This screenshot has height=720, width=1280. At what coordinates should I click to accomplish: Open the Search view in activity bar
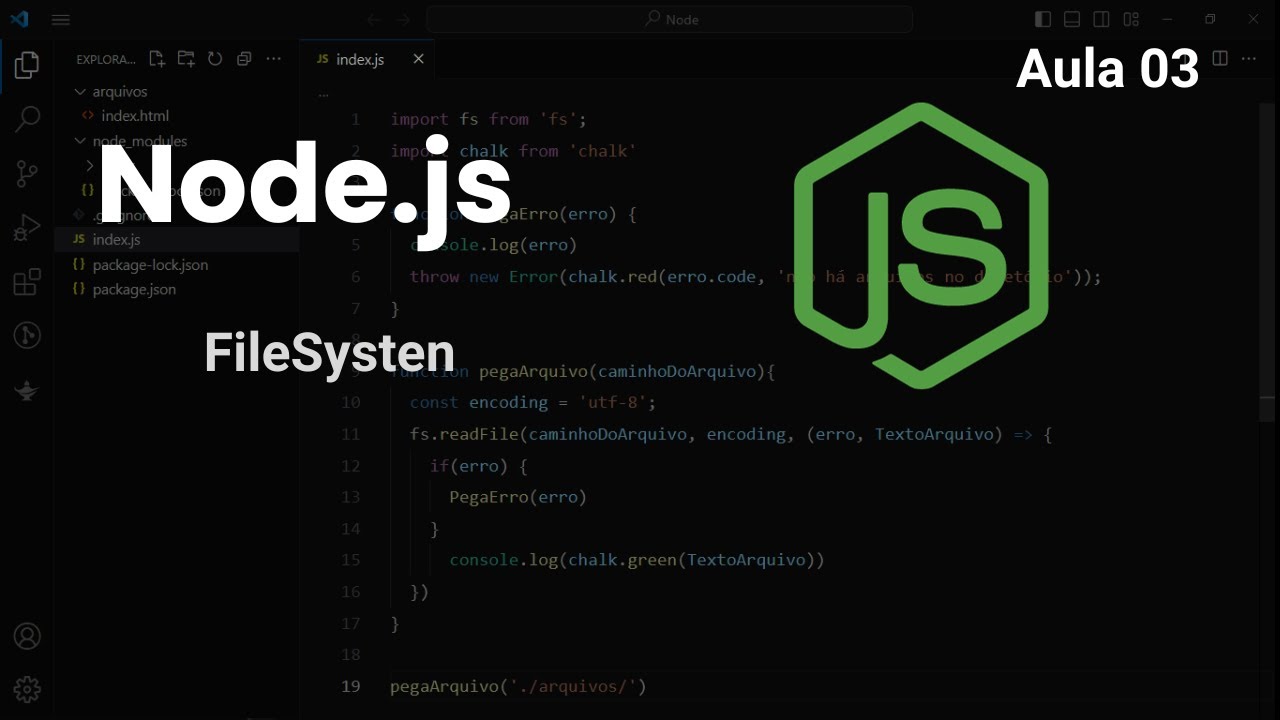click(27, 119)
